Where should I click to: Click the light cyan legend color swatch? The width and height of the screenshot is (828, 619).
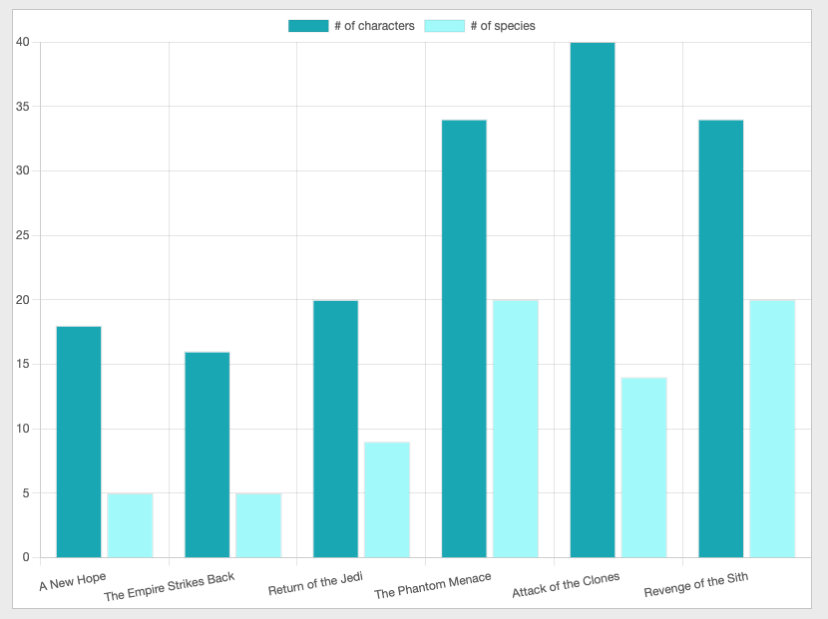[x=443, y=25]
